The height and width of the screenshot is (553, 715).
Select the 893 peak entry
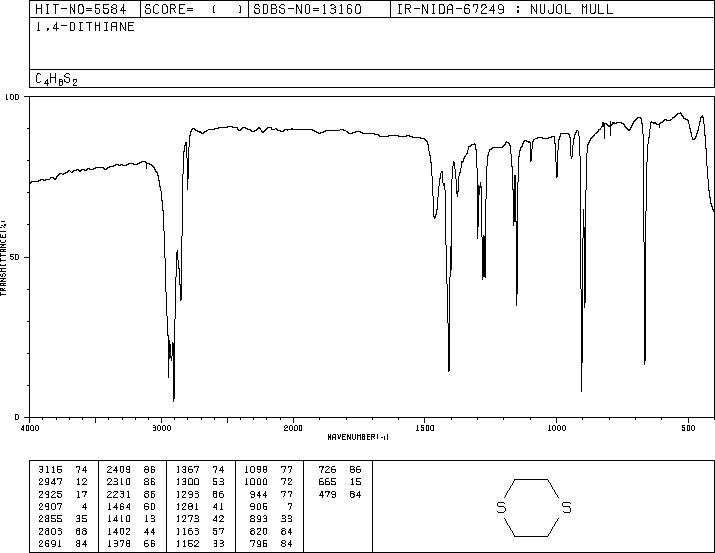click(x=271, y=519)
